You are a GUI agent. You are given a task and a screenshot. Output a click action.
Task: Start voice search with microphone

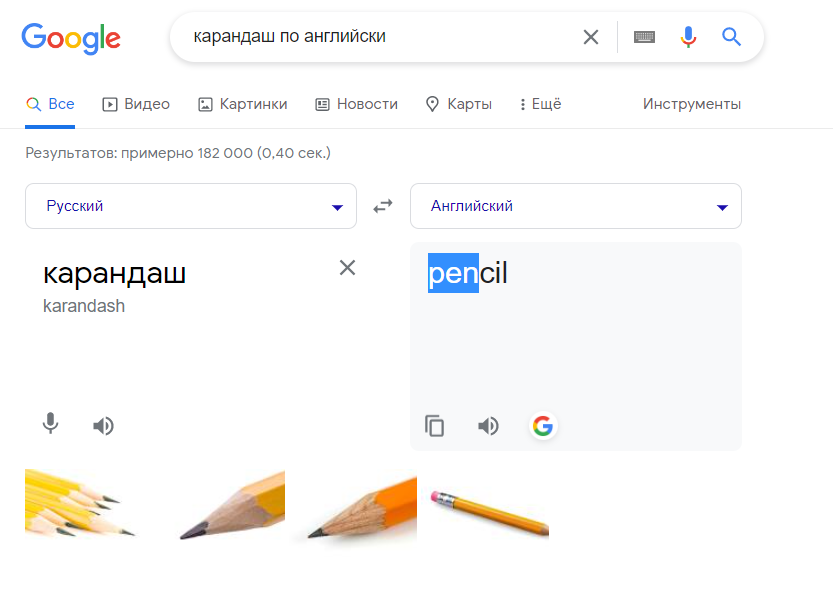688,37
